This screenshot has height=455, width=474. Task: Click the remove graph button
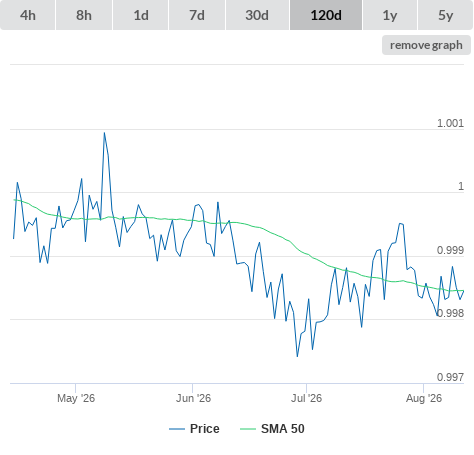click(x=426, y=45)
